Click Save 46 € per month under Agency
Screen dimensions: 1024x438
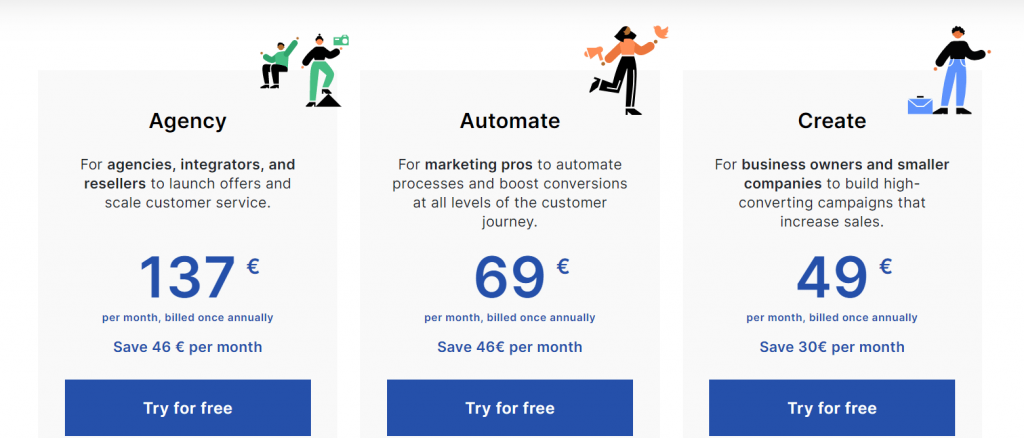[x=187, y=347]
